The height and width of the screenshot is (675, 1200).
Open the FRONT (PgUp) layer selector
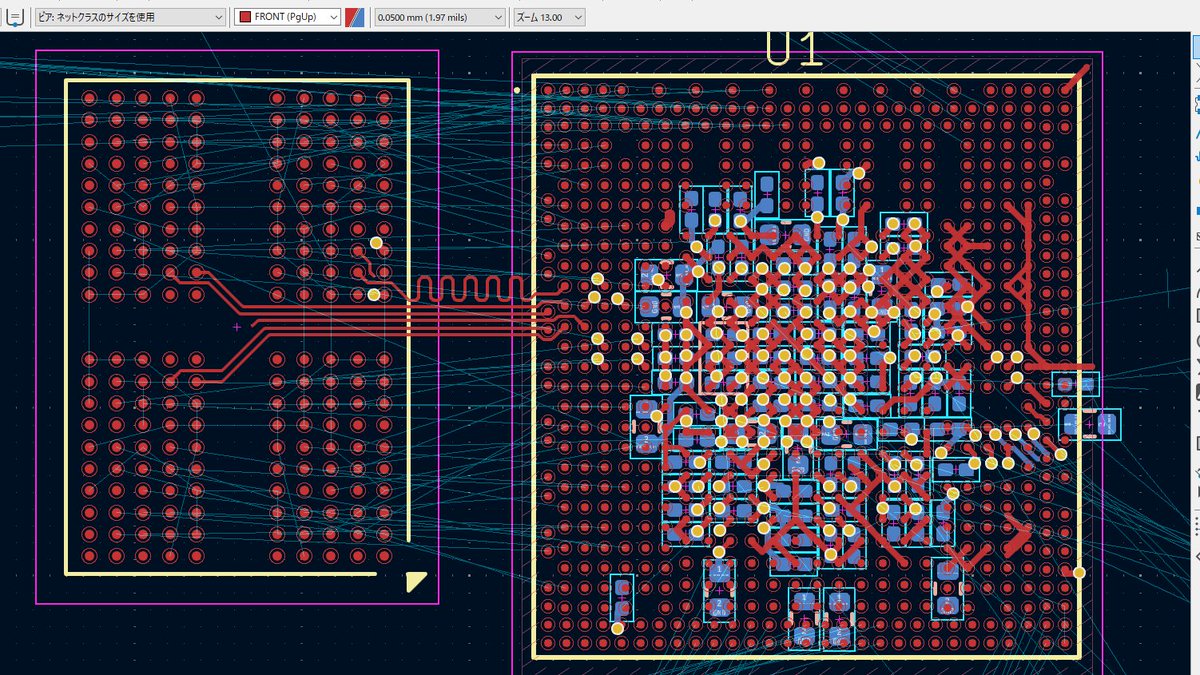[x=287, y=17]
